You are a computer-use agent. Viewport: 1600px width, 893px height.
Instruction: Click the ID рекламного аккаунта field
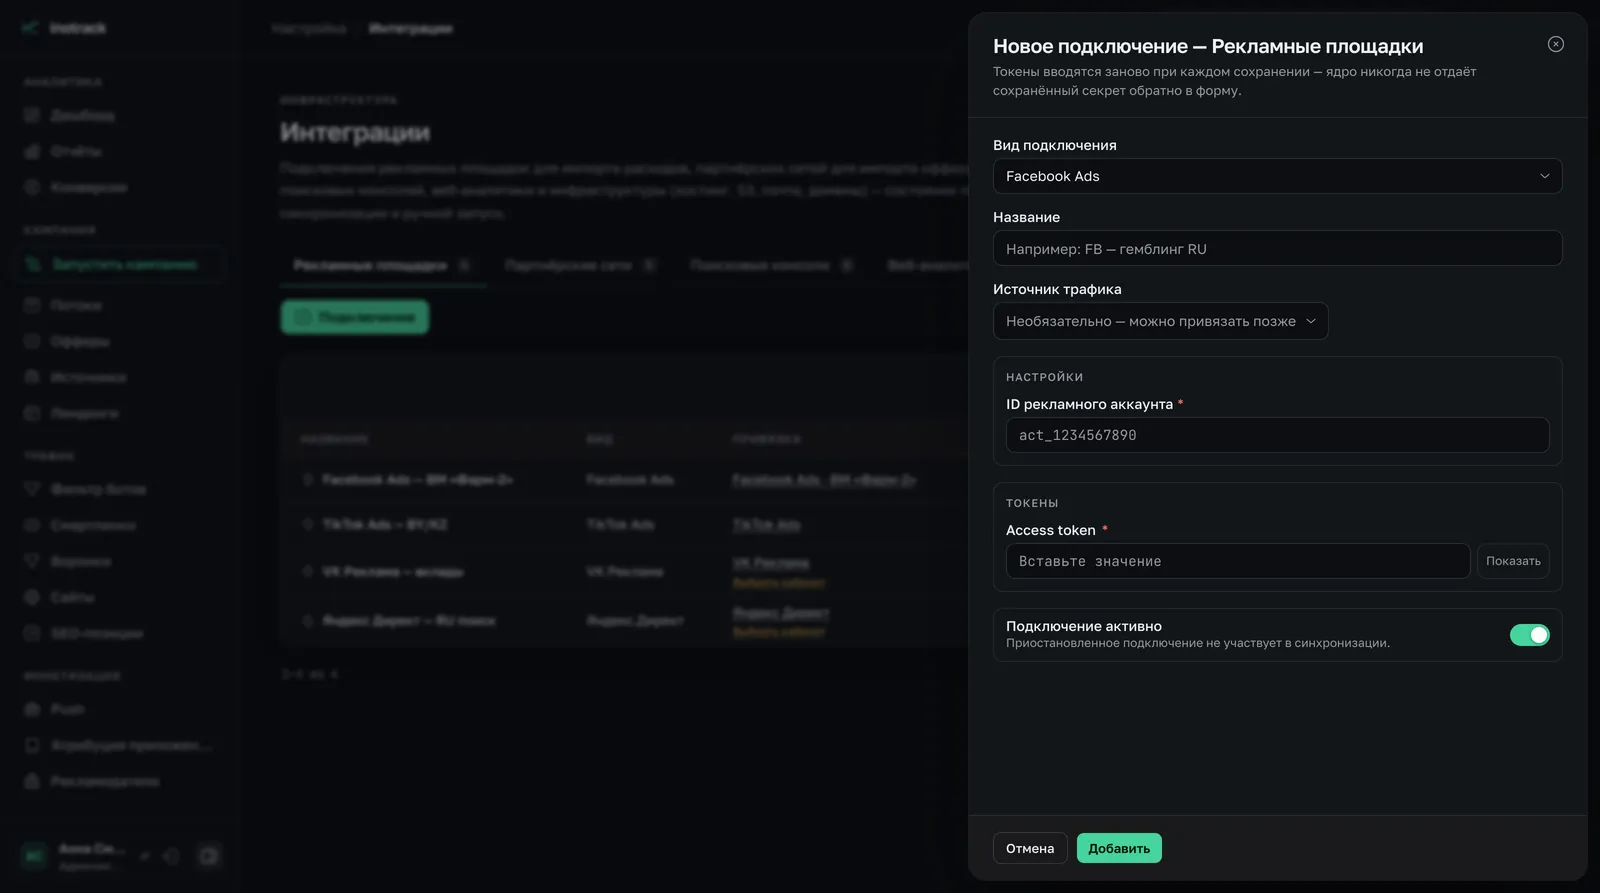[1277, 435]
